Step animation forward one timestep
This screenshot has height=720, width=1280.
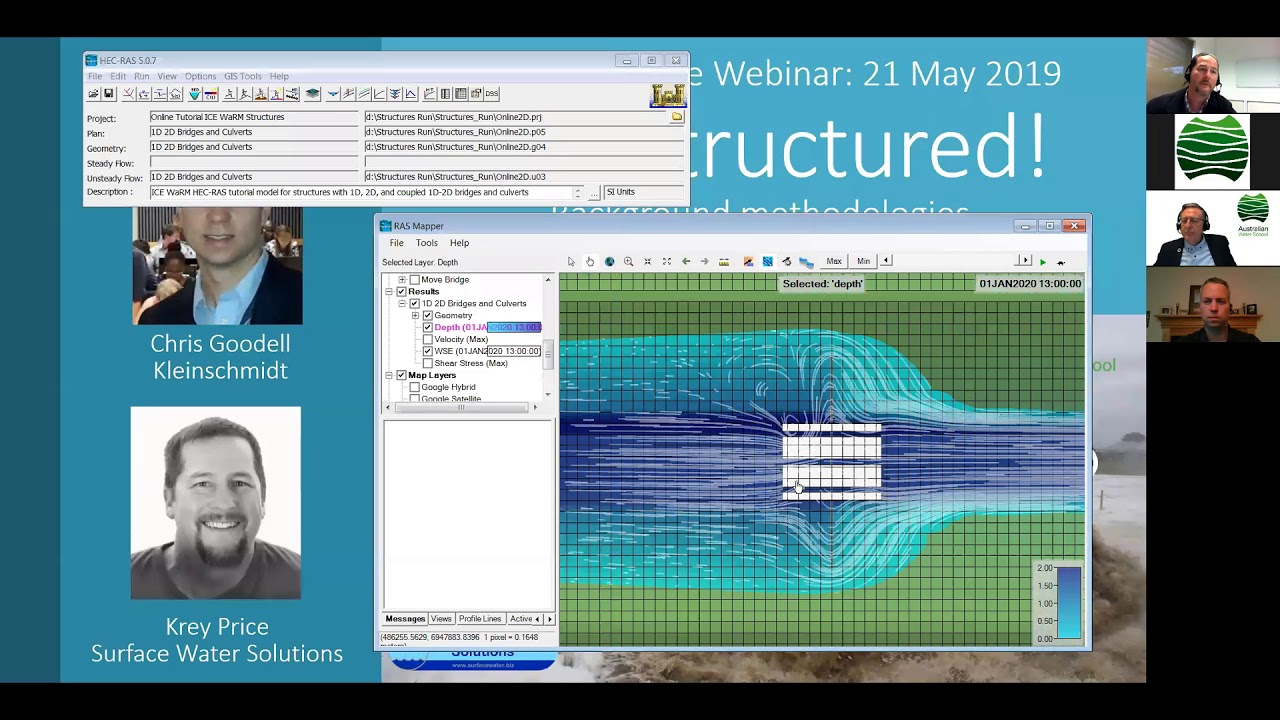(1024, 261)
